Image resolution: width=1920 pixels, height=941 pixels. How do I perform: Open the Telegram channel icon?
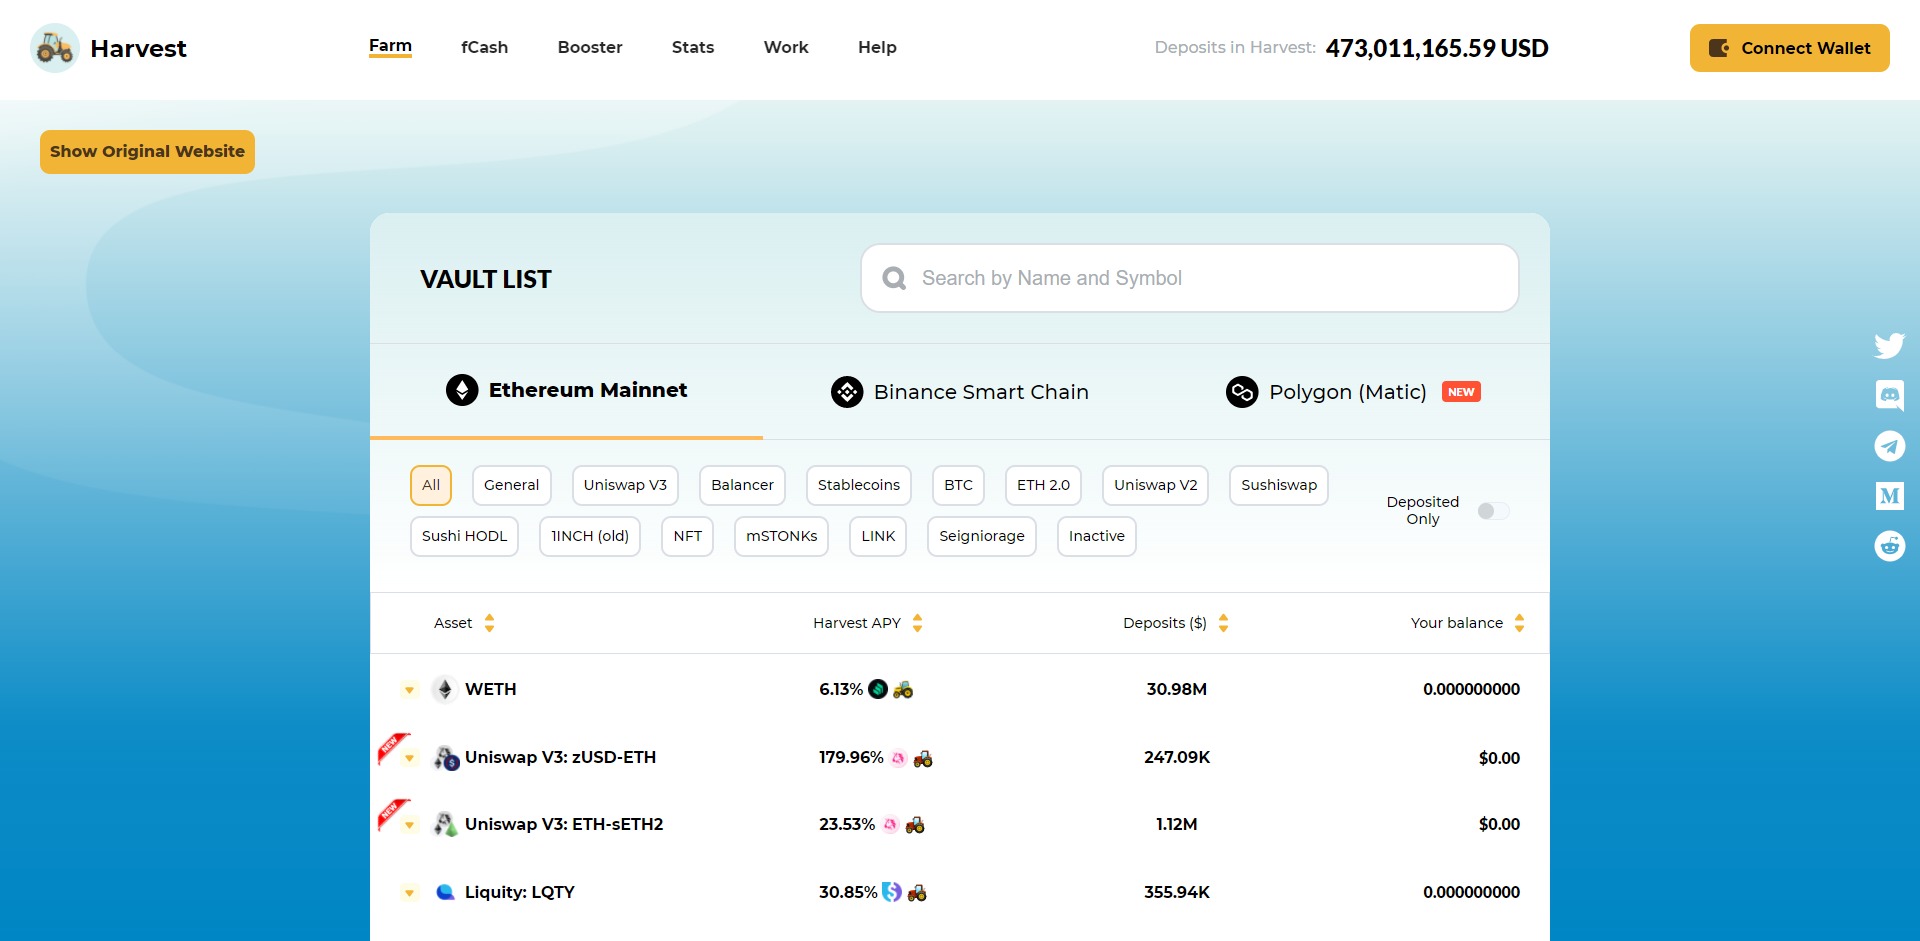(1889, 446)
